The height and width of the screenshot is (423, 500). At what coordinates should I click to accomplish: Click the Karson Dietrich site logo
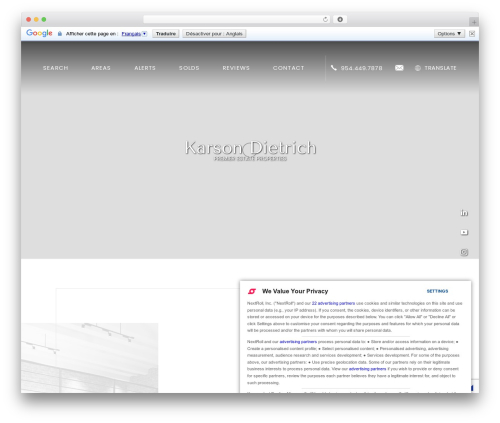[x=250, y=150]
